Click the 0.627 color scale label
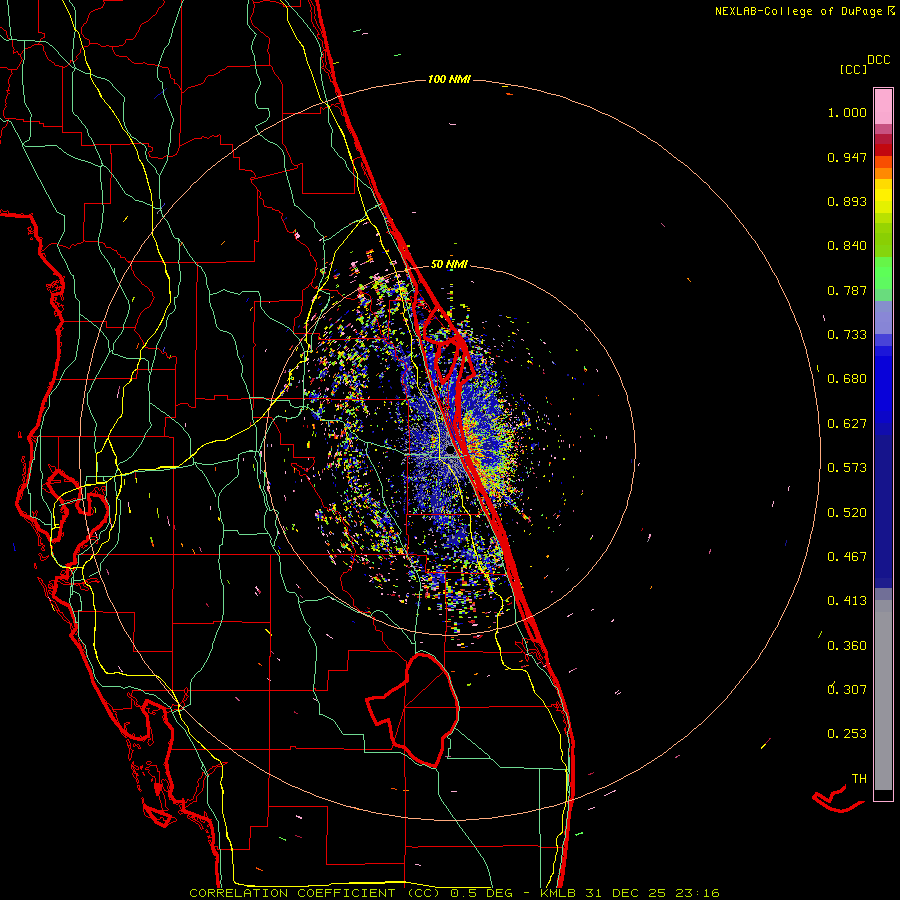The width and height of the screenshot is (900, 900). point(847,424)
